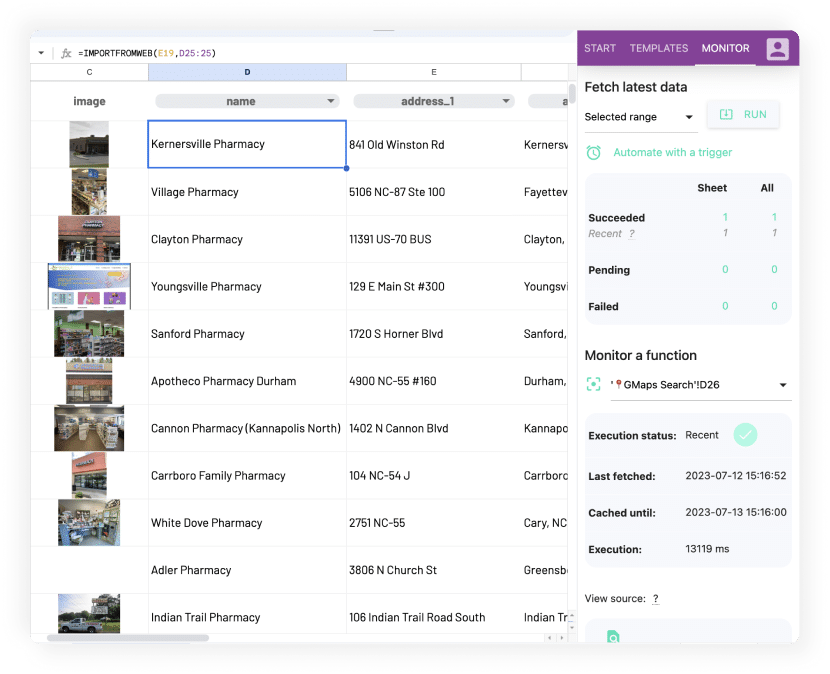
Task: Click inside the formula bar text
Action: [x=147, y=53]
